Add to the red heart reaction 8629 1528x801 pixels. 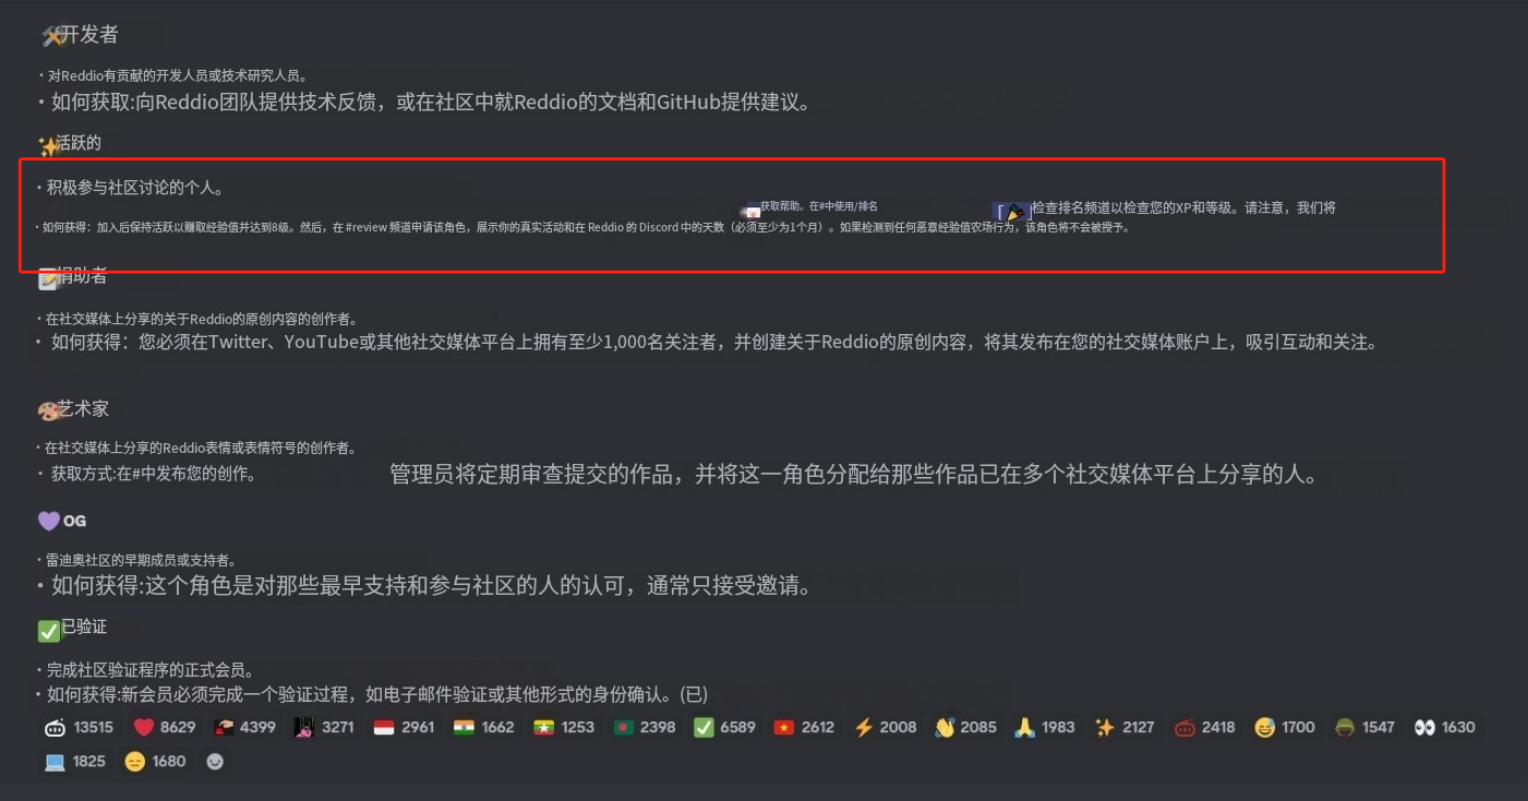tap(165, 728)
